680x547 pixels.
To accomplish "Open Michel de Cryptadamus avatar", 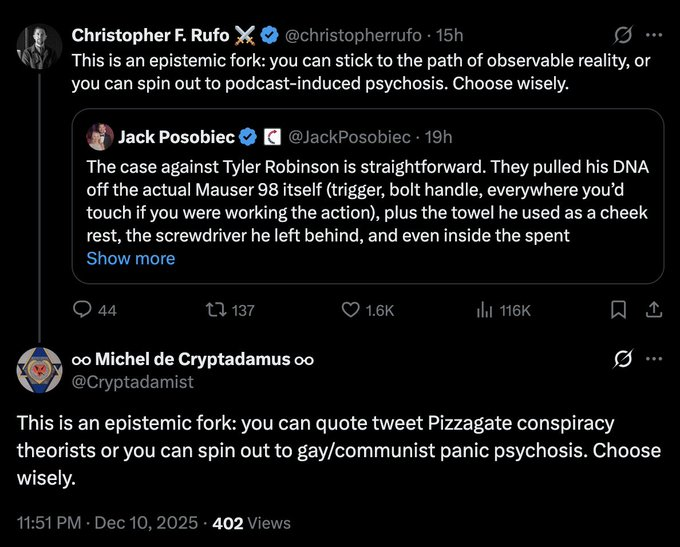I will [x=40, y=370].
